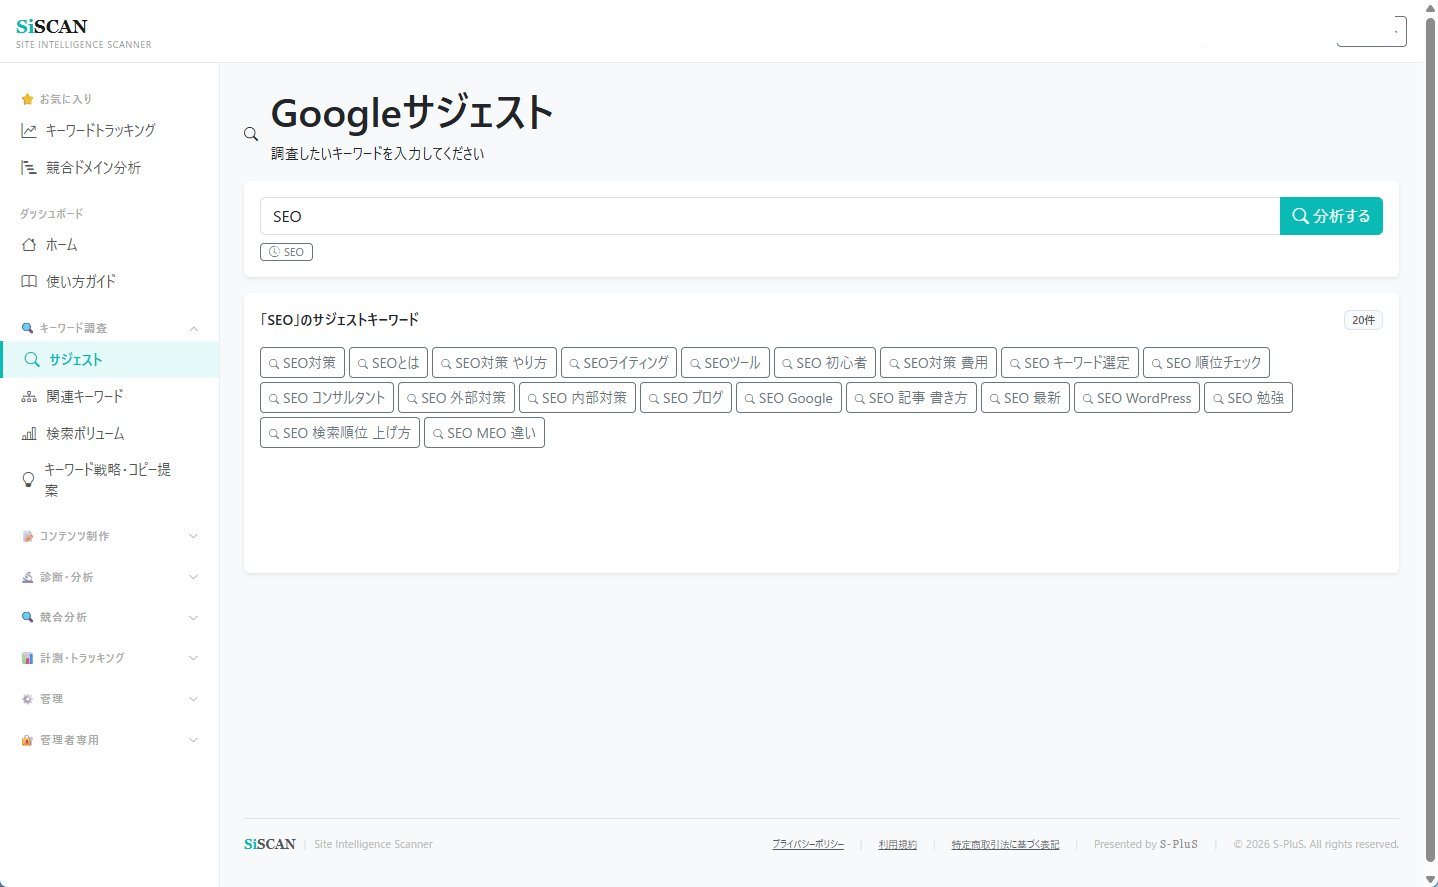
Task: Open the プライバシーポリシー link
Action: pyautogui.click(x=808, y=845)
